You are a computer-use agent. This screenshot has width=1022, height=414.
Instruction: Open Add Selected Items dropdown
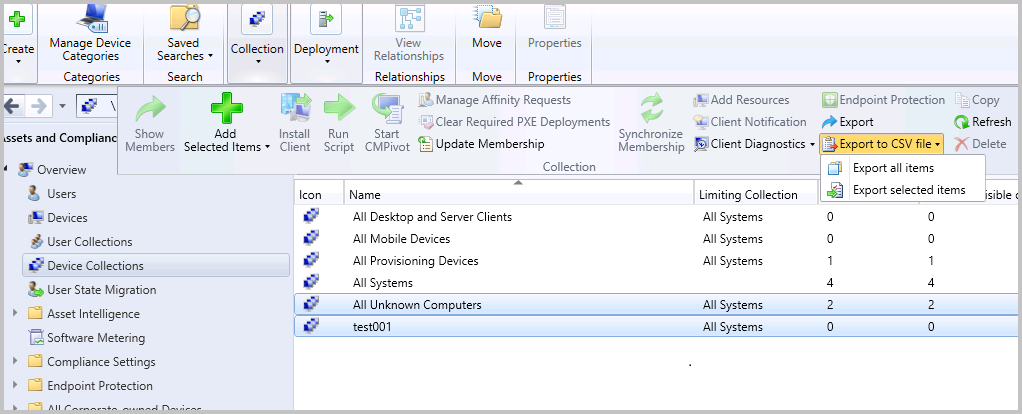(x=228, y=147)
